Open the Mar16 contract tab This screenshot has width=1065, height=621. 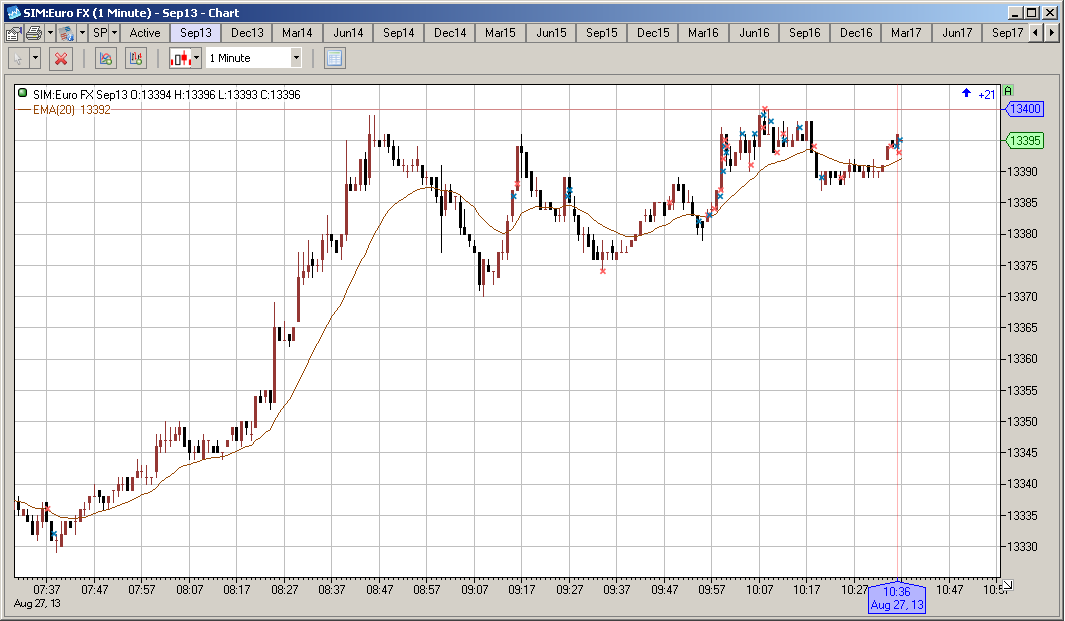[703, 33]
